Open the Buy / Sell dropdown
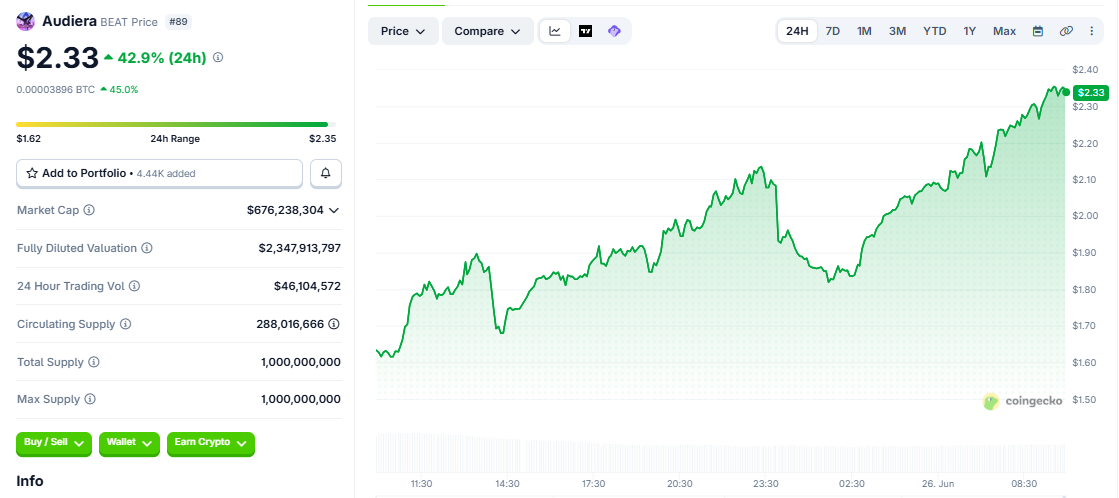The height and width of the screenshot is (498, 1119). pyautogui.click(x=54, y=443)
